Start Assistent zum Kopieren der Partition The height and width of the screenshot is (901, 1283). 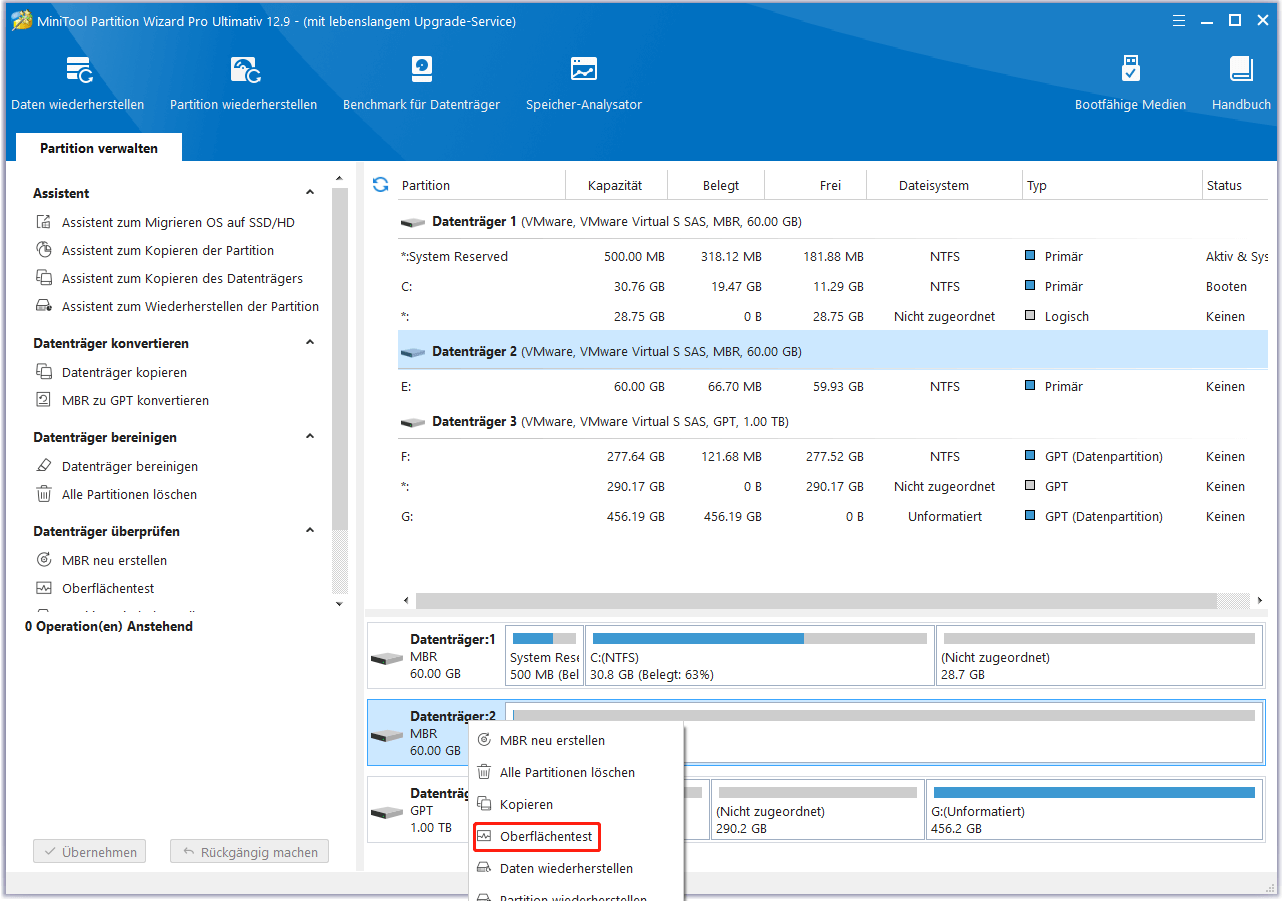pos(168,251)
